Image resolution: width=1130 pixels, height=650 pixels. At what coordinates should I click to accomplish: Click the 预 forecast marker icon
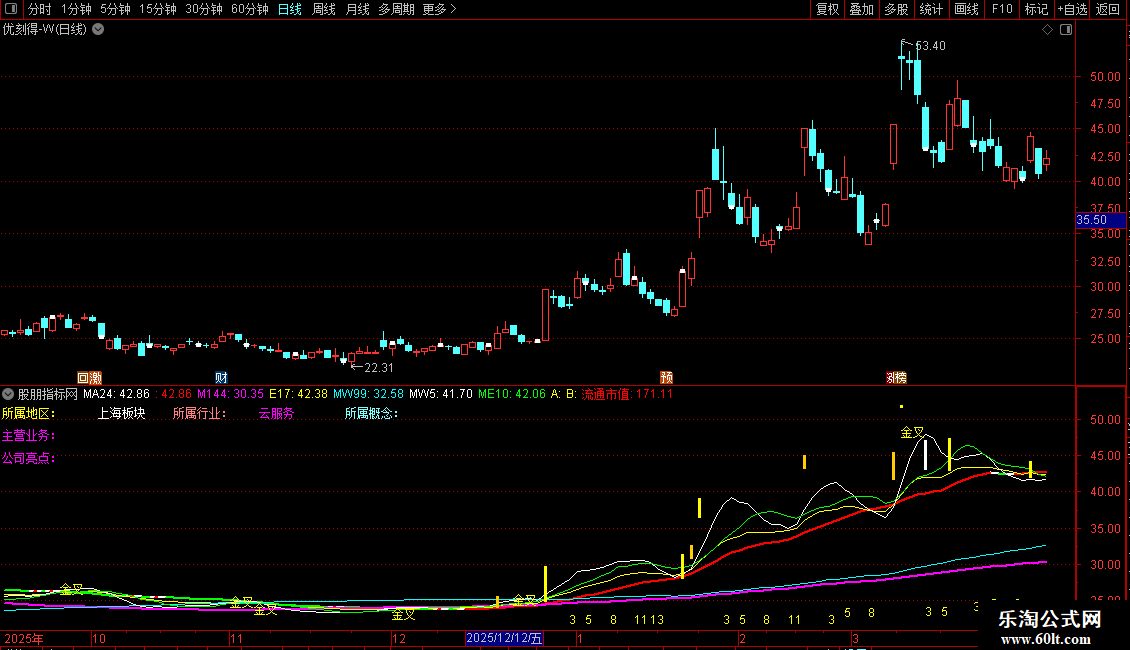pyautogui.click(x=667, y=378)
